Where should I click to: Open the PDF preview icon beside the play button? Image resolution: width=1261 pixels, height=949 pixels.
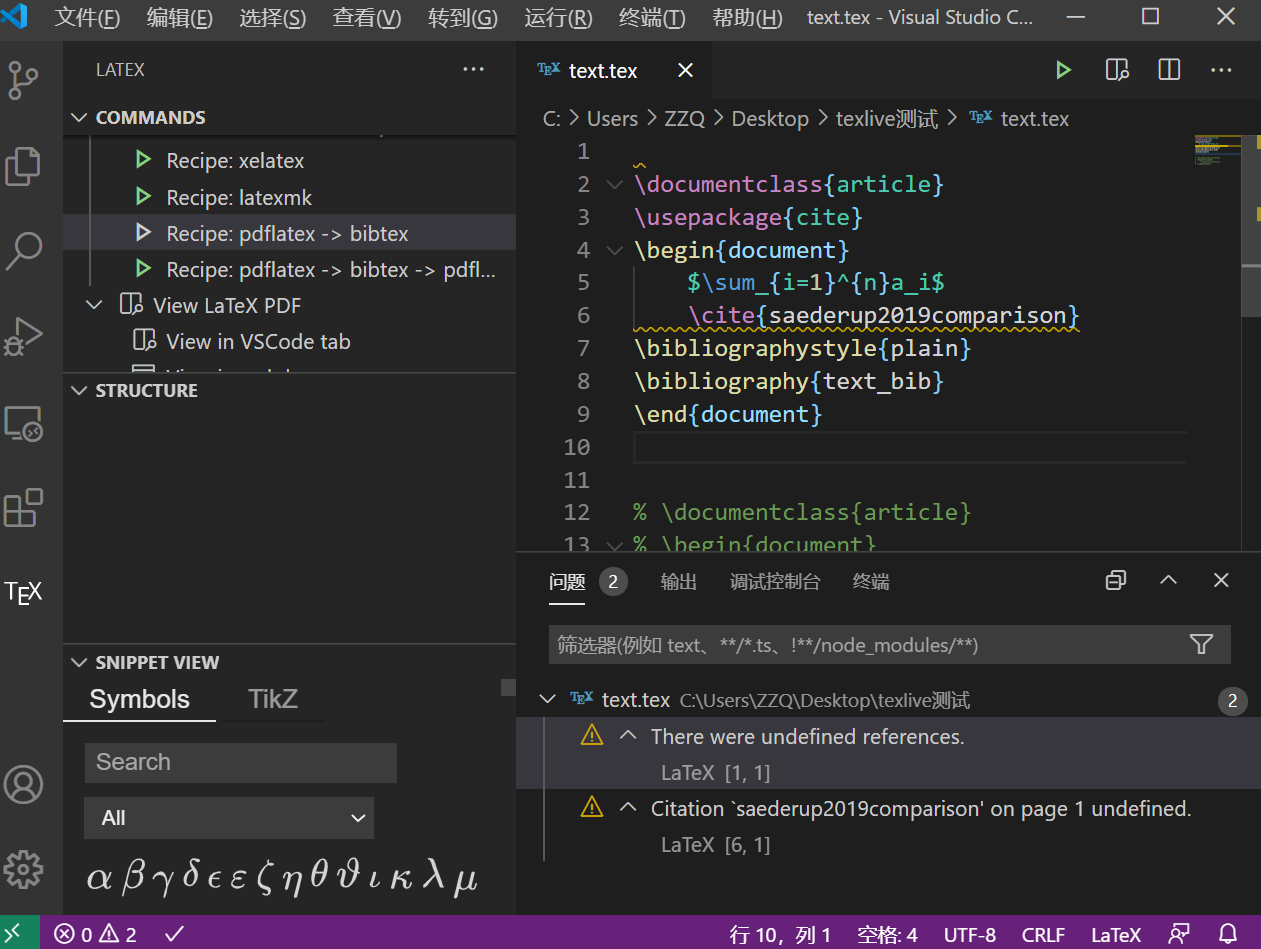(1116, 70)
